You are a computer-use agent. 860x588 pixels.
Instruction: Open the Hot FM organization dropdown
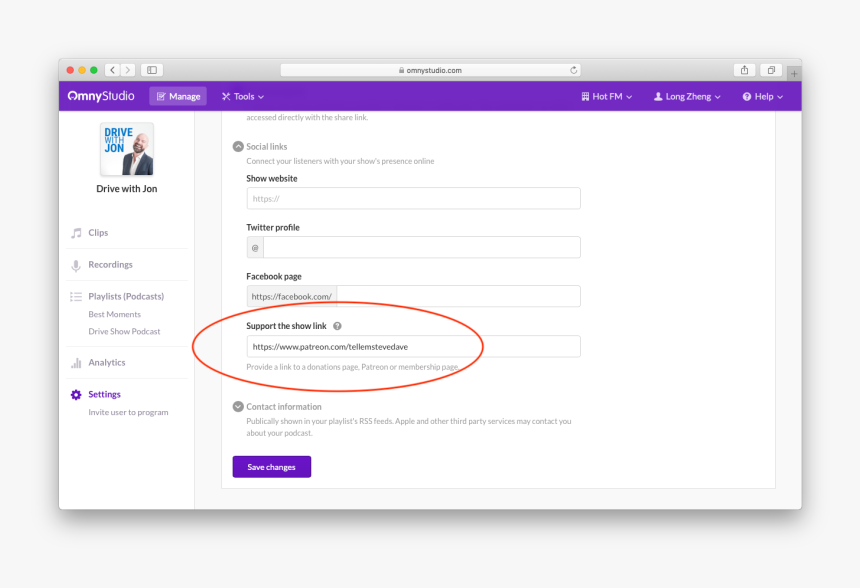click(606, 96)
